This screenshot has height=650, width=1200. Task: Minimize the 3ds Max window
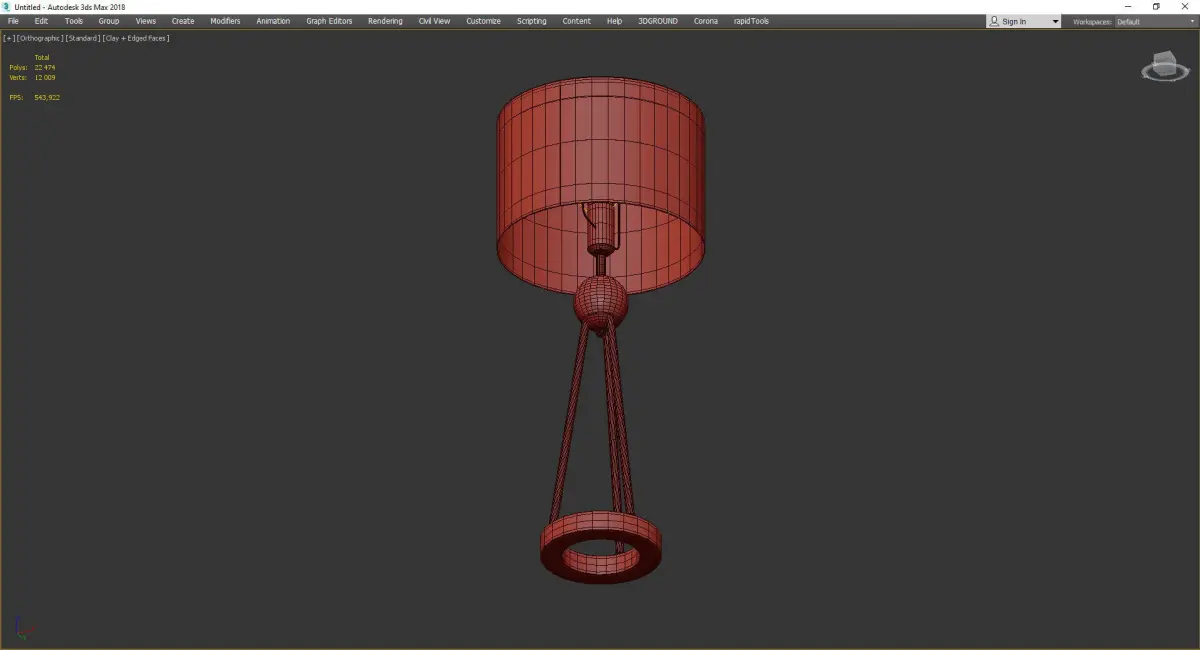(1128, 7)
